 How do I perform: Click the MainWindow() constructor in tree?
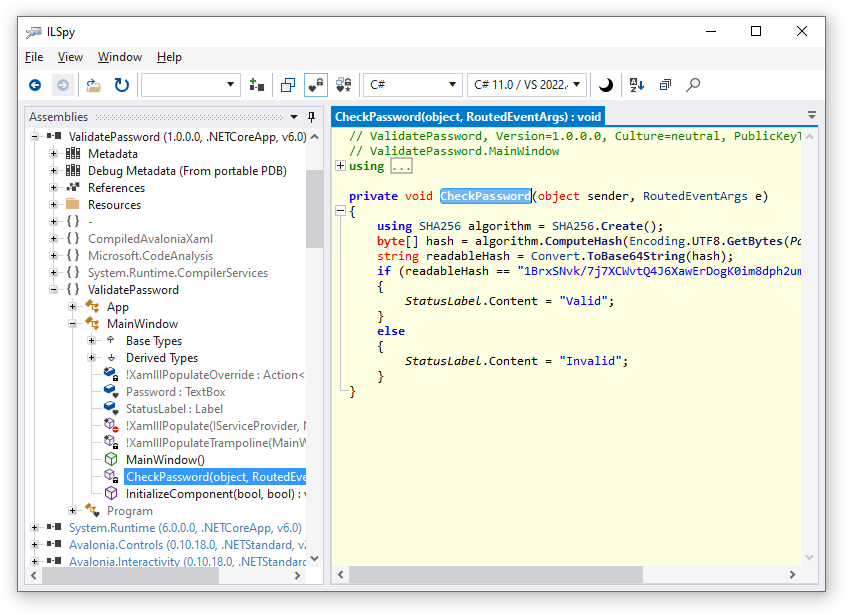click(165, 460)
